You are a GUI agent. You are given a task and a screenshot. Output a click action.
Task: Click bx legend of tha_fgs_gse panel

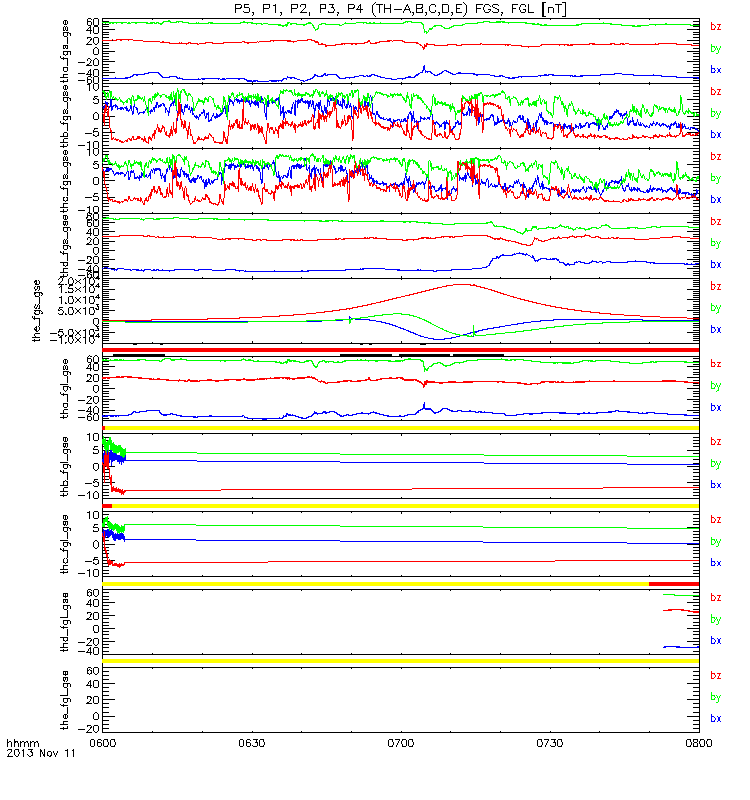tap(715, 70)
